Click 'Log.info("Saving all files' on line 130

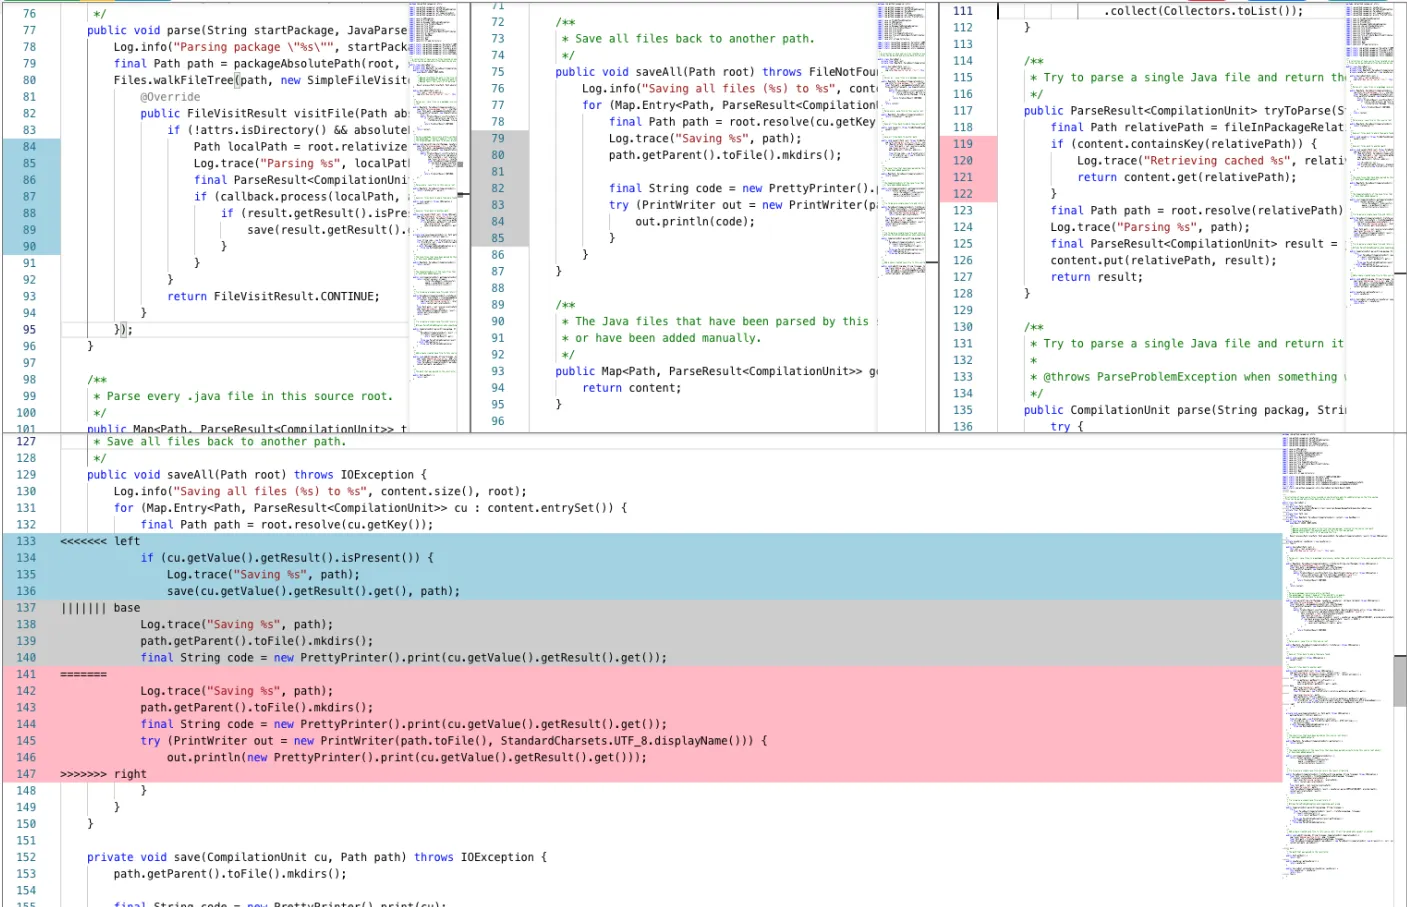pos(320,491)
